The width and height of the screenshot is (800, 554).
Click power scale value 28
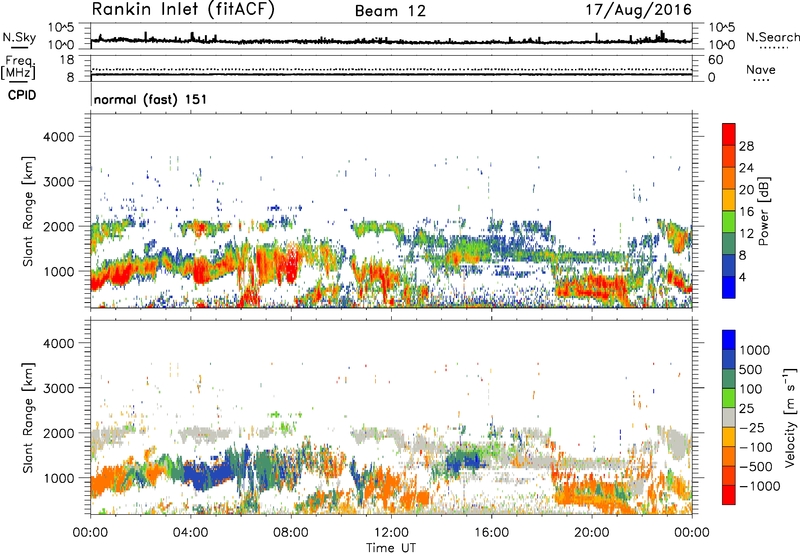click(746, 146)
